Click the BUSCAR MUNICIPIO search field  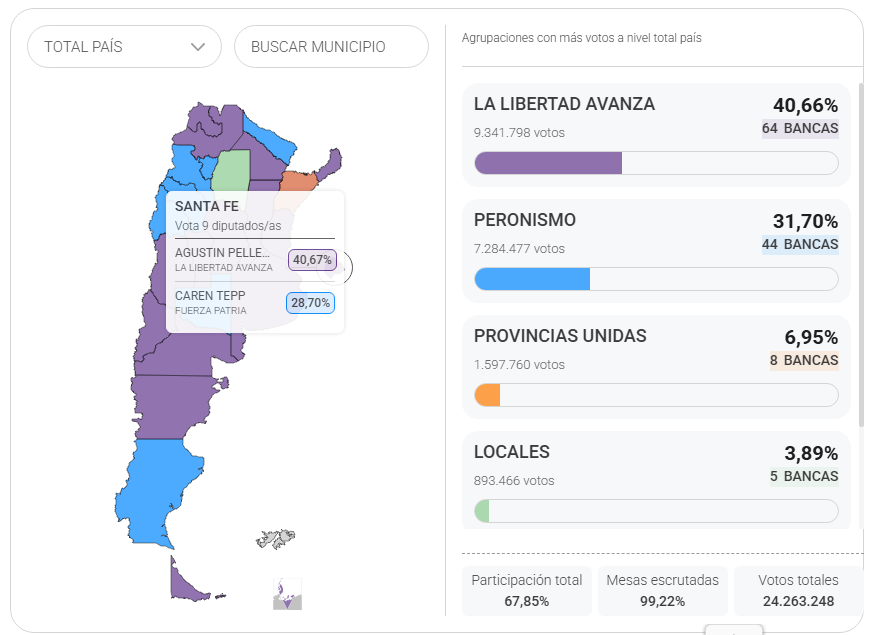pyautogui.click(x=331, y=47)
